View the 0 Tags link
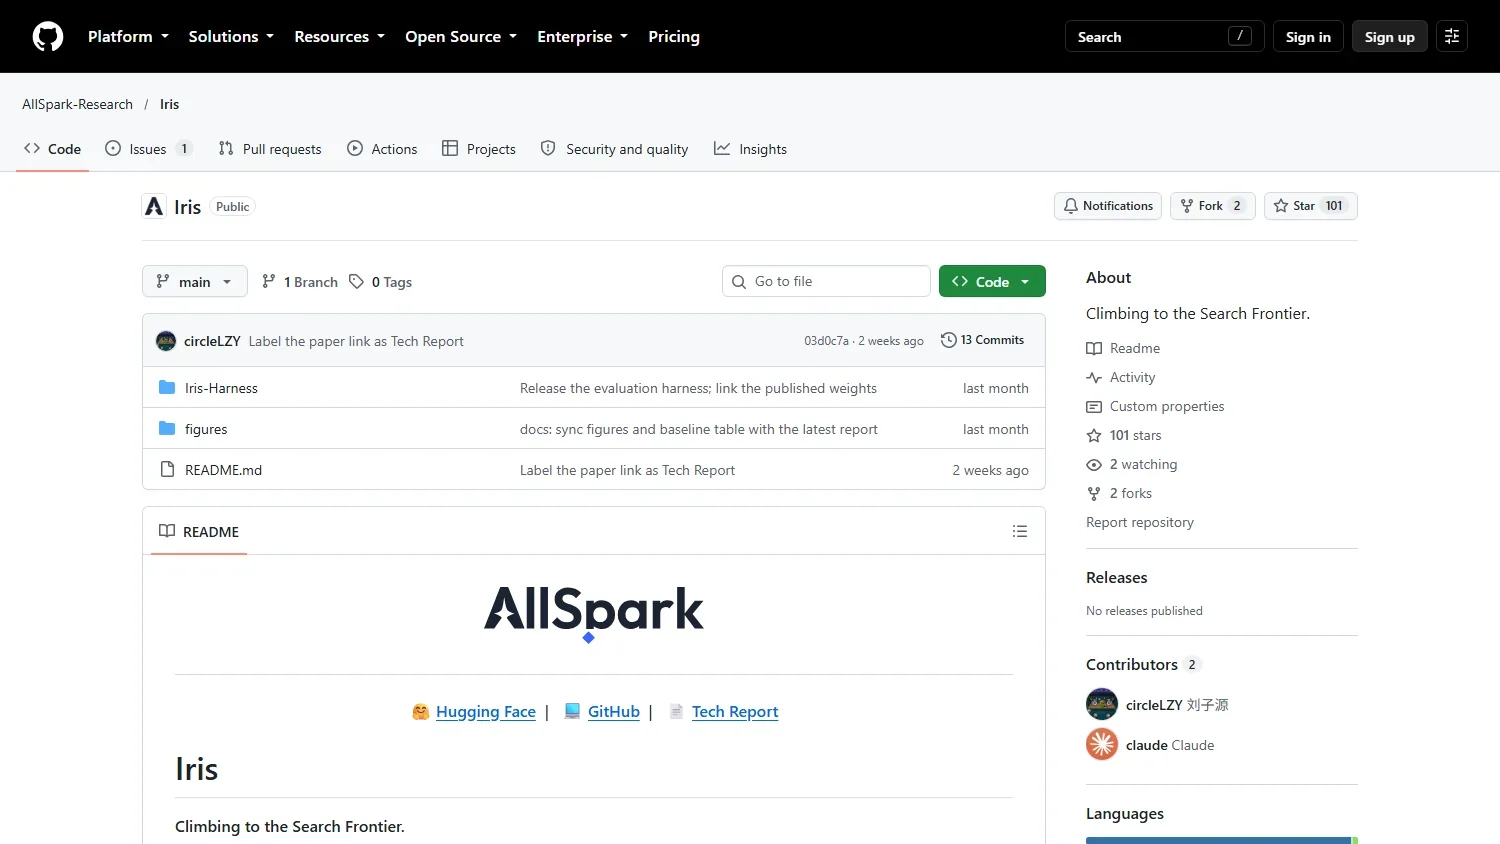 coord(381,282)
